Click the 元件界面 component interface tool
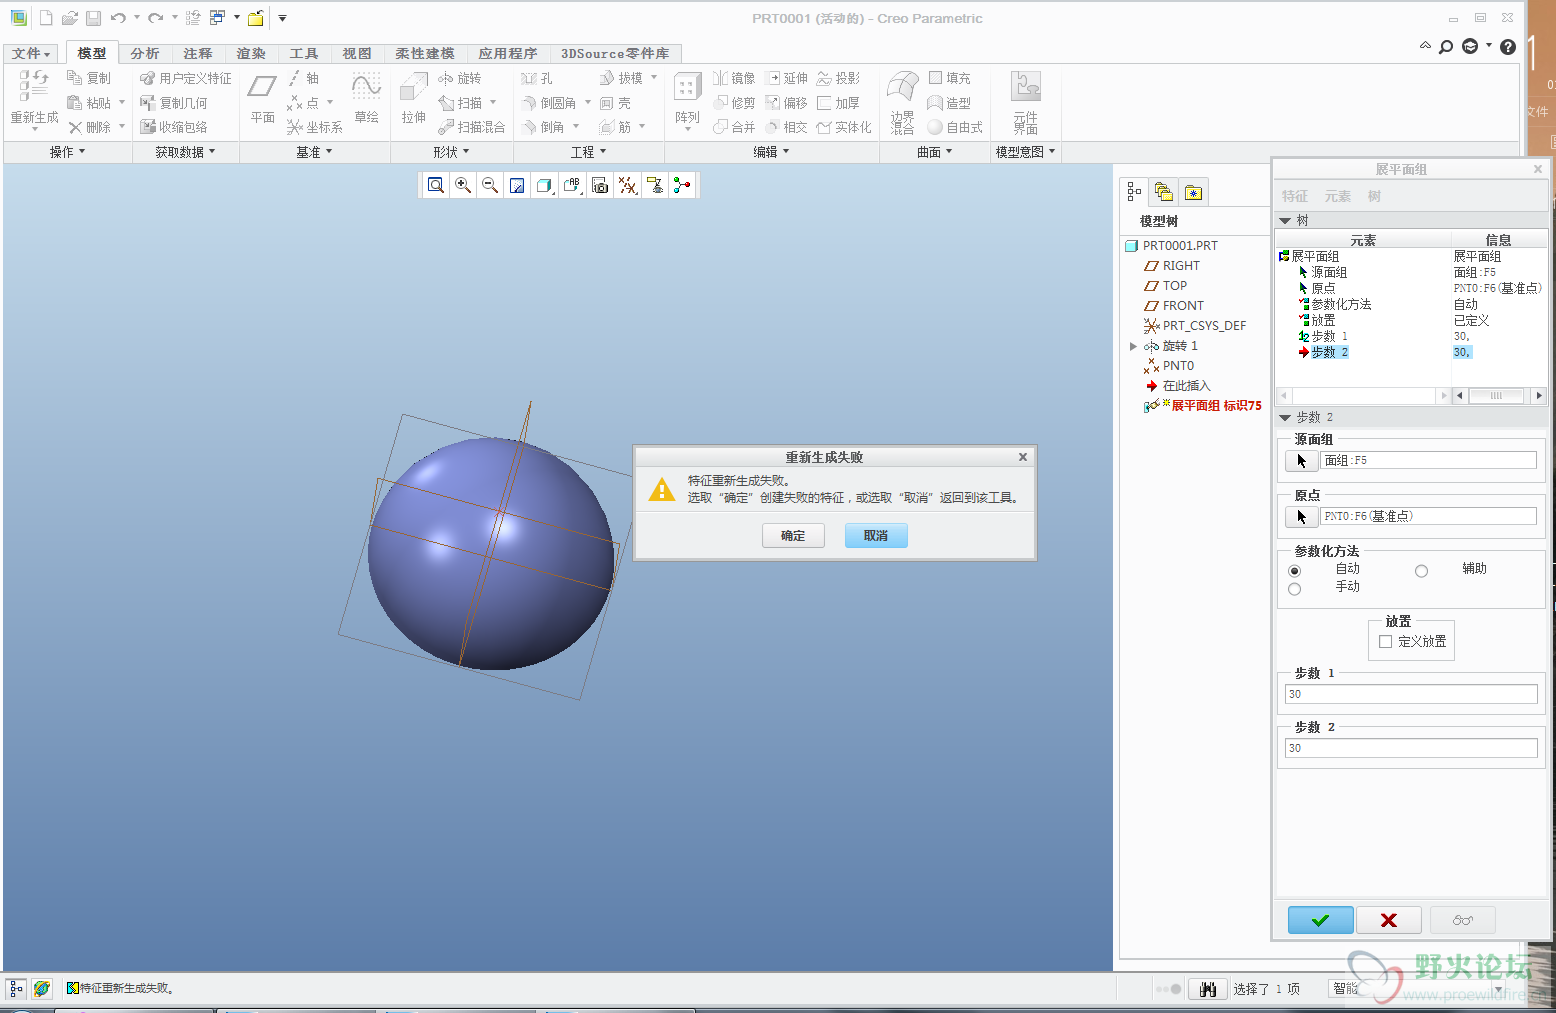The width and height of the screenshot is (1556, 1013). coord(1026,102)
